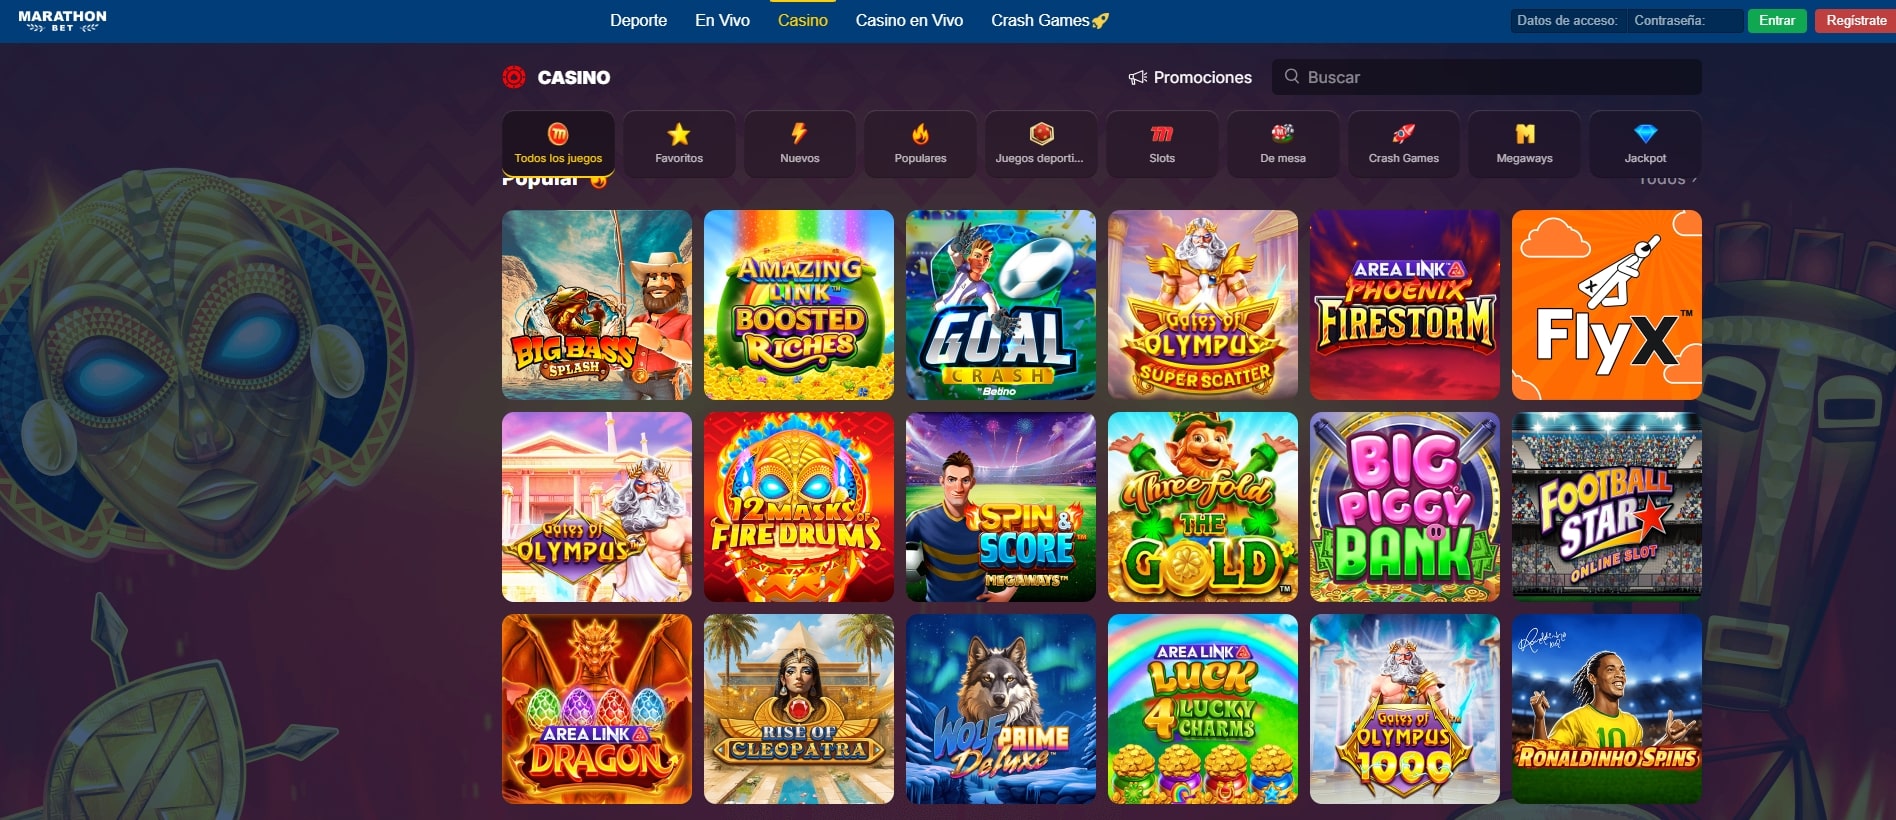The image size is (1896, 820).
Task: Select the Nuevos lightning bolt category
Action: 799,144
